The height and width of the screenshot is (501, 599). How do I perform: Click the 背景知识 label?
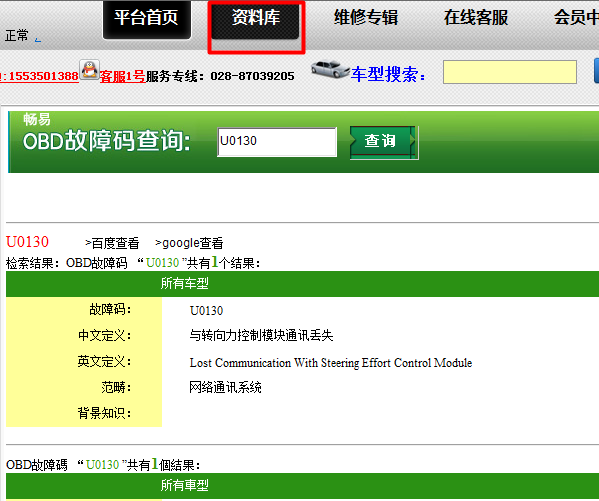[104, 413]
